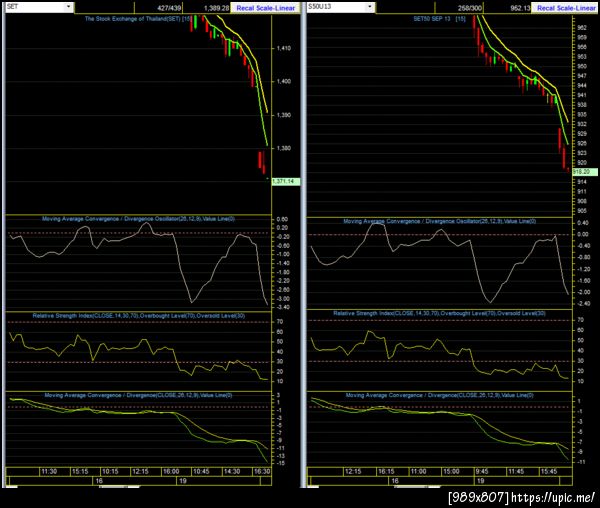
Task: Open the SET symbol dropdown
Action: point(68,7)
